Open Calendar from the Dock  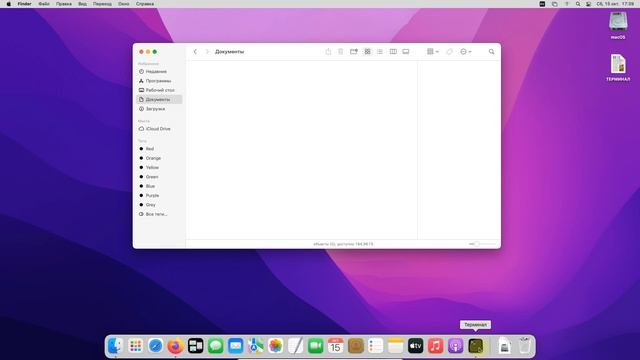[336, 346]
